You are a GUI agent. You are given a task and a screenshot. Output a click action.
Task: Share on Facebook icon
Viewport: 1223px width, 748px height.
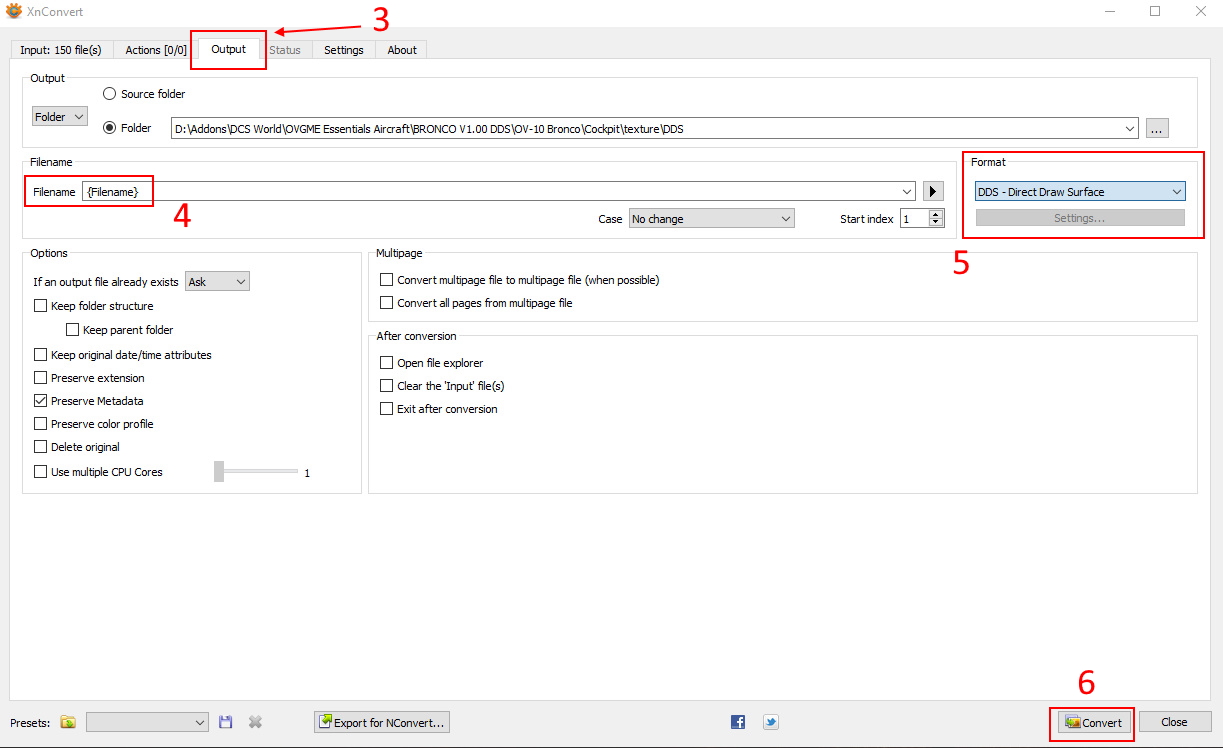click(738, 722)
